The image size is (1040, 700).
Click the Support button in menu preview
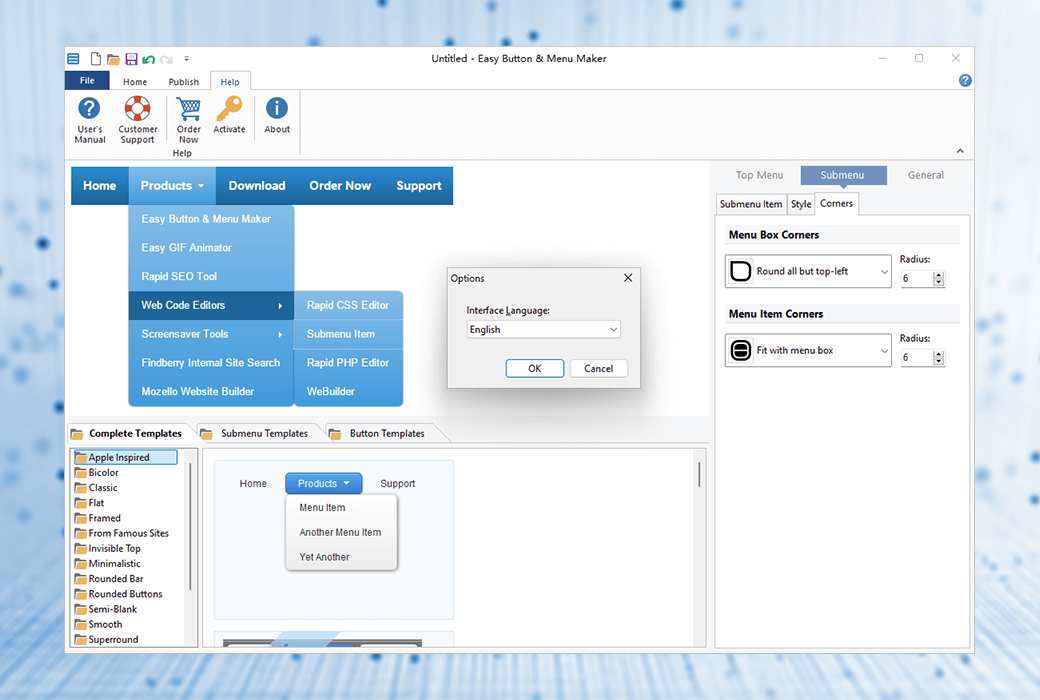(x=419, y=186)
